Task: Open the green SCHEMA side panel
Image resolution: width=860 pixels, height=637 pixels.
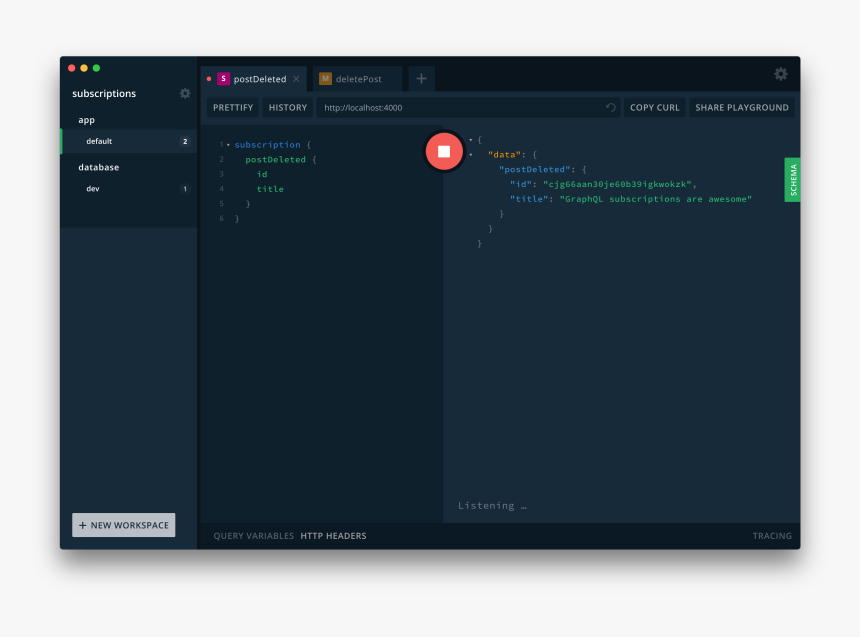Action: pyautogui.click(x=792, y=180)
